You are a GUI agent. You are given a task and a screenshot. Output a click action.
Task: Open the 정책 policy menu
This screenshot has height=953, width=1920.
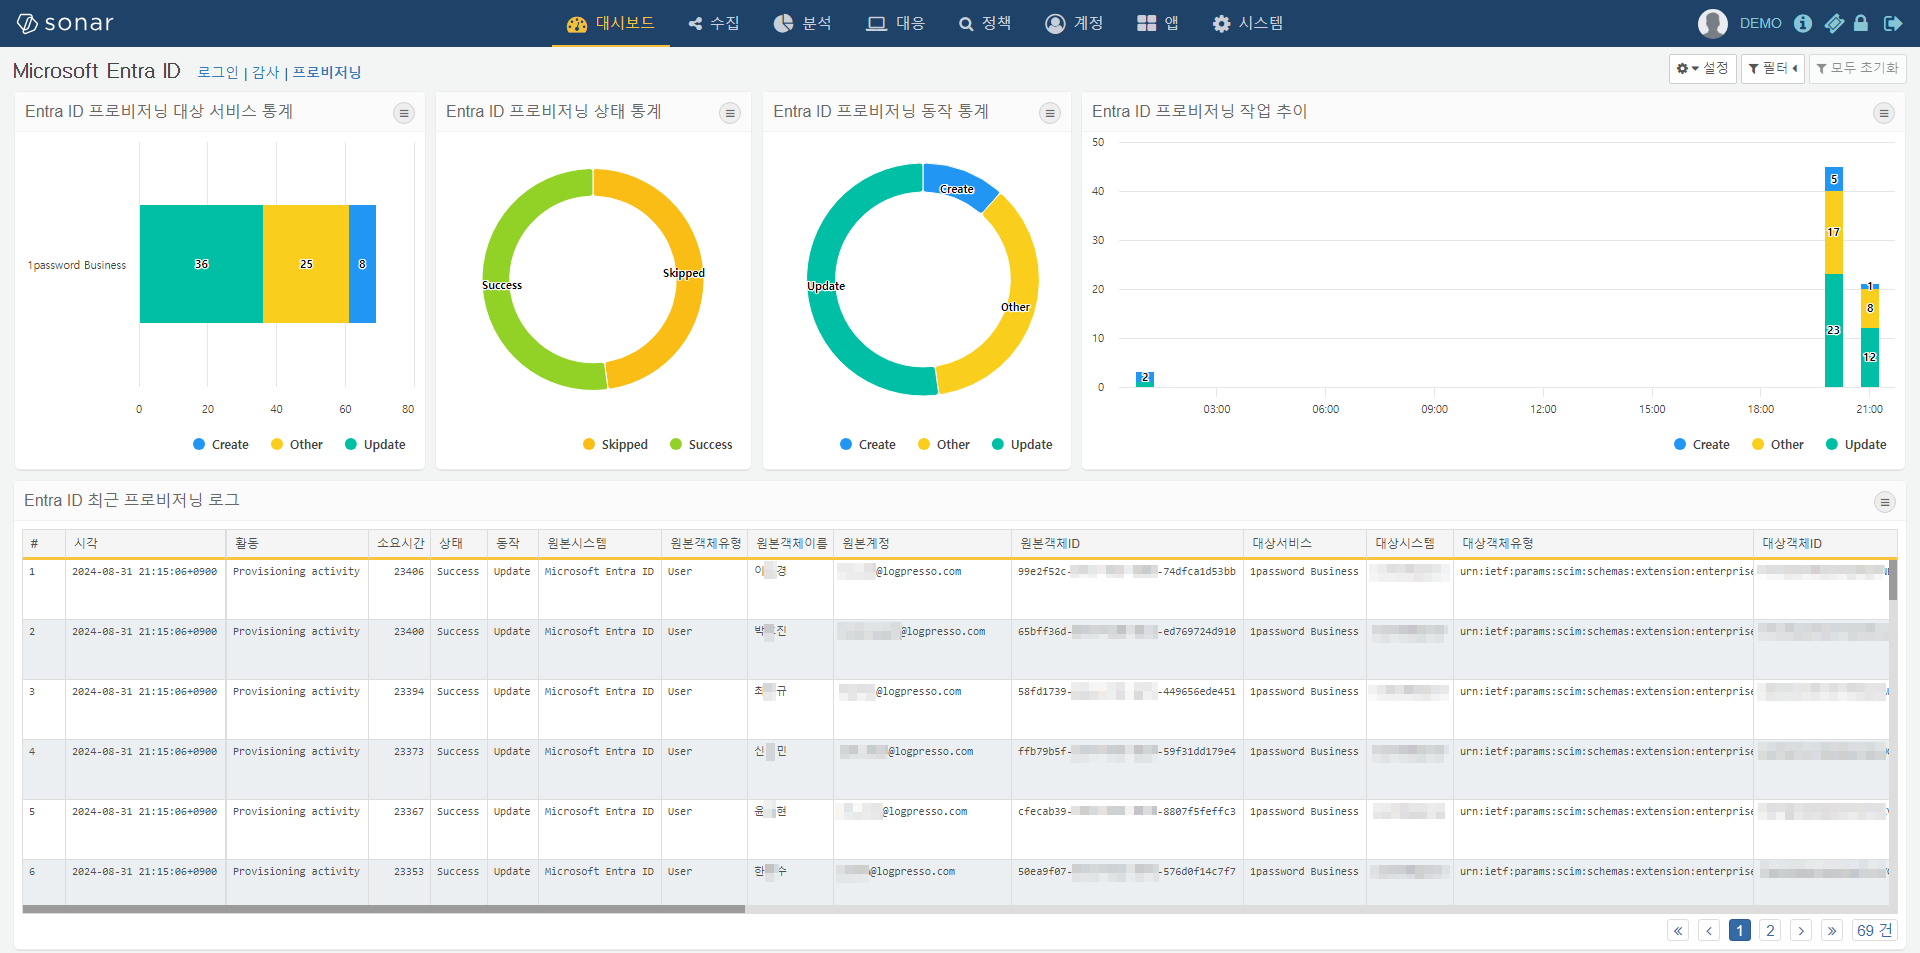(x=985, y=23)
